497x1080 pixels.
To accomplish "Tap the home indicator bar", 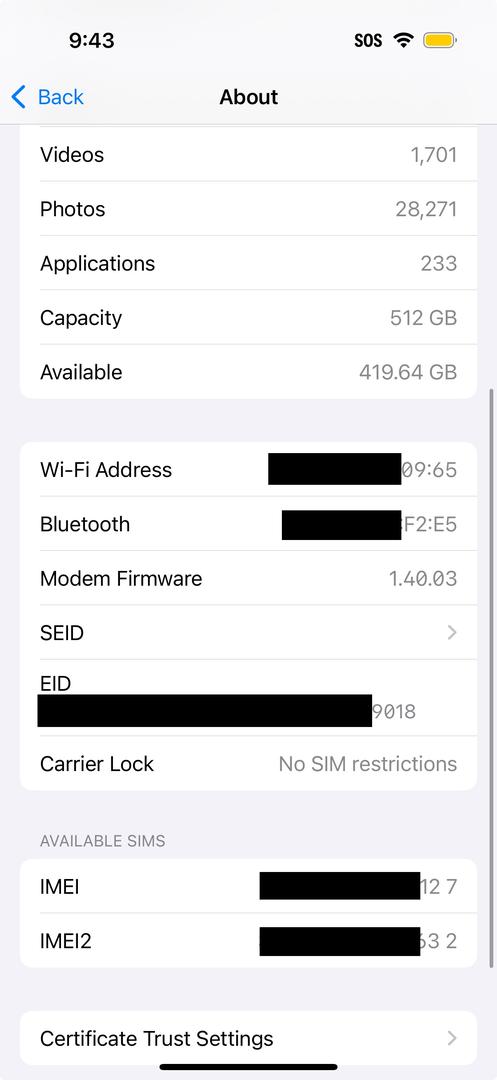I will [248, 1067].
